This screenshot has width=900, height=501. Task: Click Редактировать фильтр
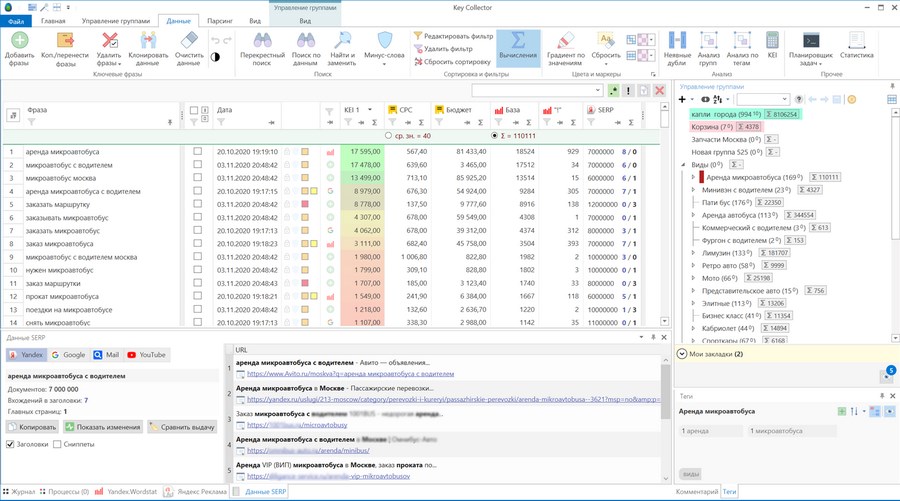[x=453, y=36]
